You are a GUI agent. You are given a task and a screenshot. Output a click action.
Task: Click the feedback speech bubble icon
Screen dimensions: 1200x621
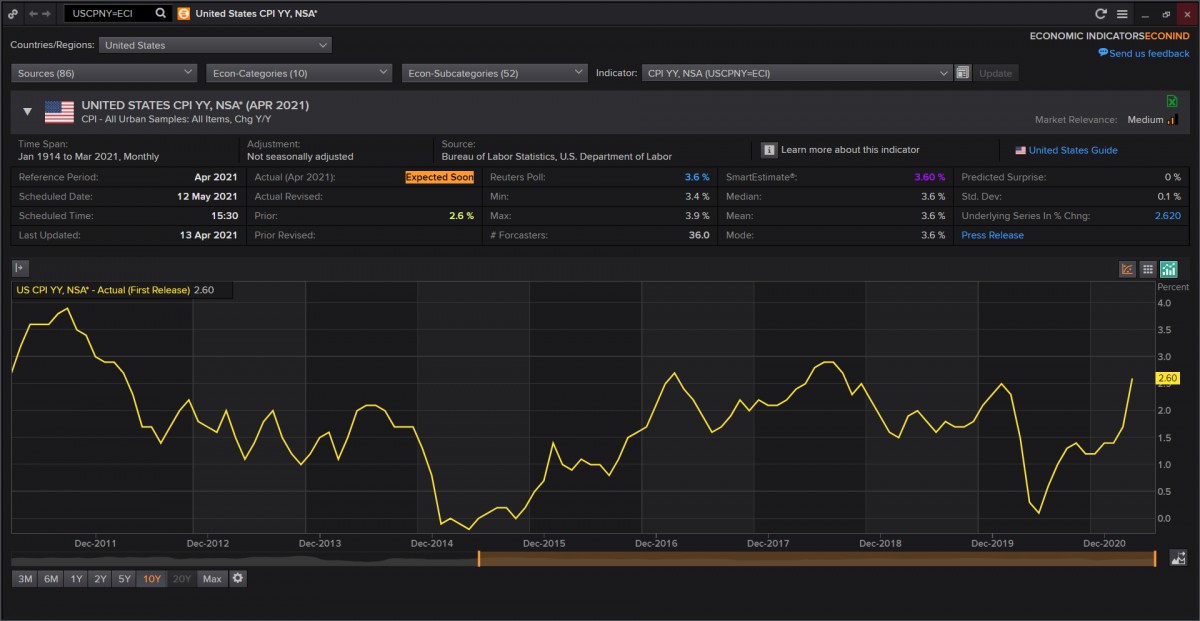(x=1103, y=53)
